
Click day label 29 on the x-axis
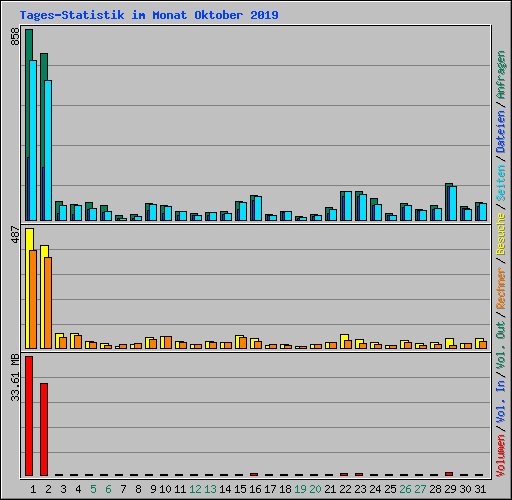click(x=450, y=489)
